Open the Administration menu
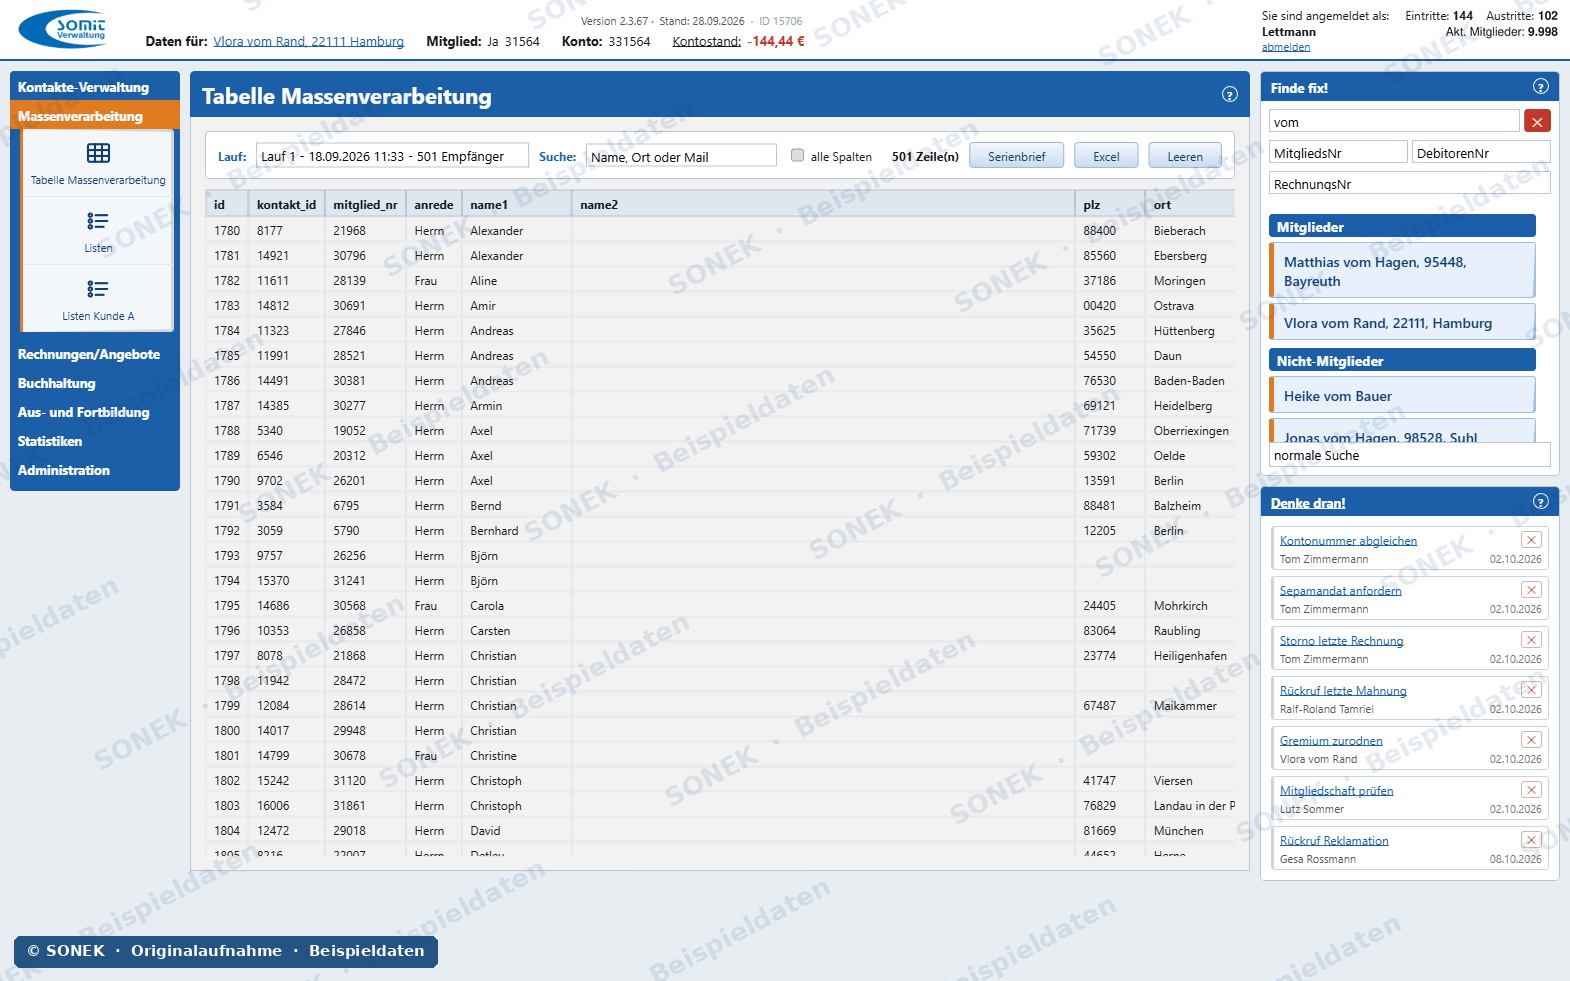The height and width of the screenshot is (981, 1570). coord(95,470)
